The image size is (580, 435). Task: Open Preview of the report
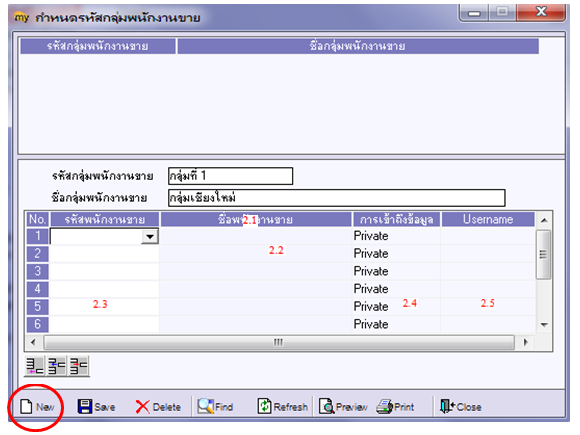[x=326, y=406]
